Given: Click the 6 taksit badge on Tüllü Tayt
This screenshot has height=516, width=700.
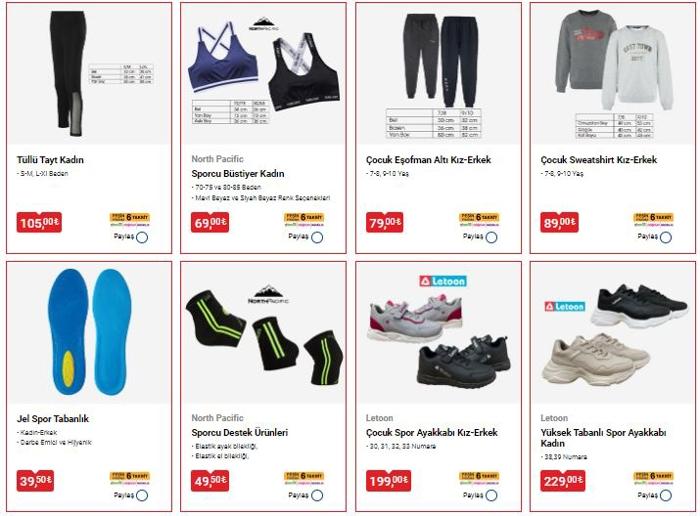Looking at the screenshot, I should coord(130,219).
